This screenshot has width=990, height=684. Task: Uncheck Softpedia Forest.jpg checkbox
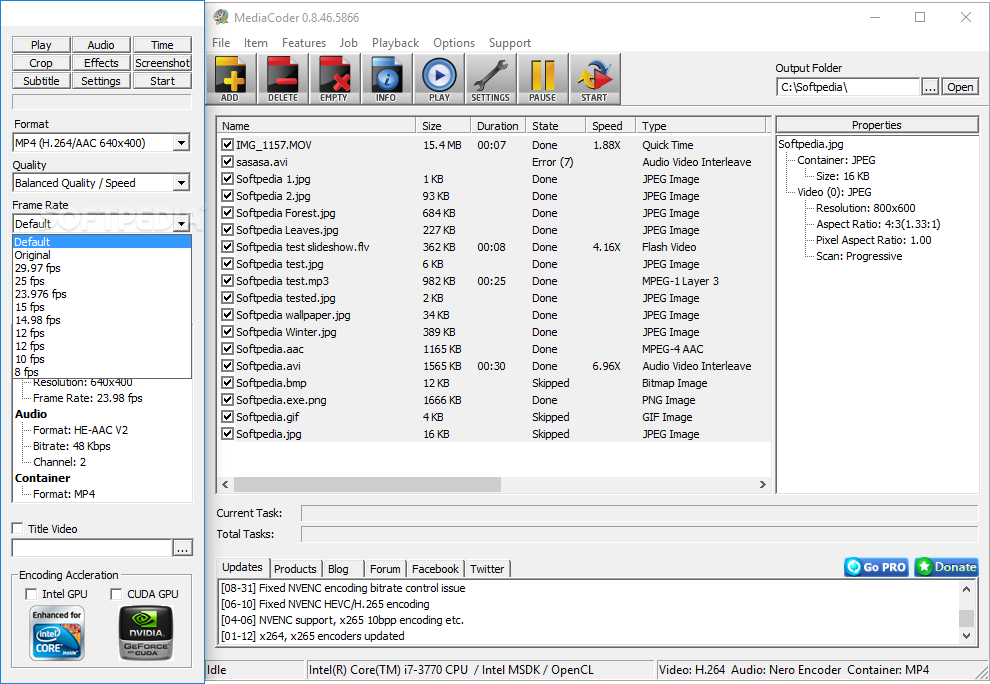pos(228,213)
